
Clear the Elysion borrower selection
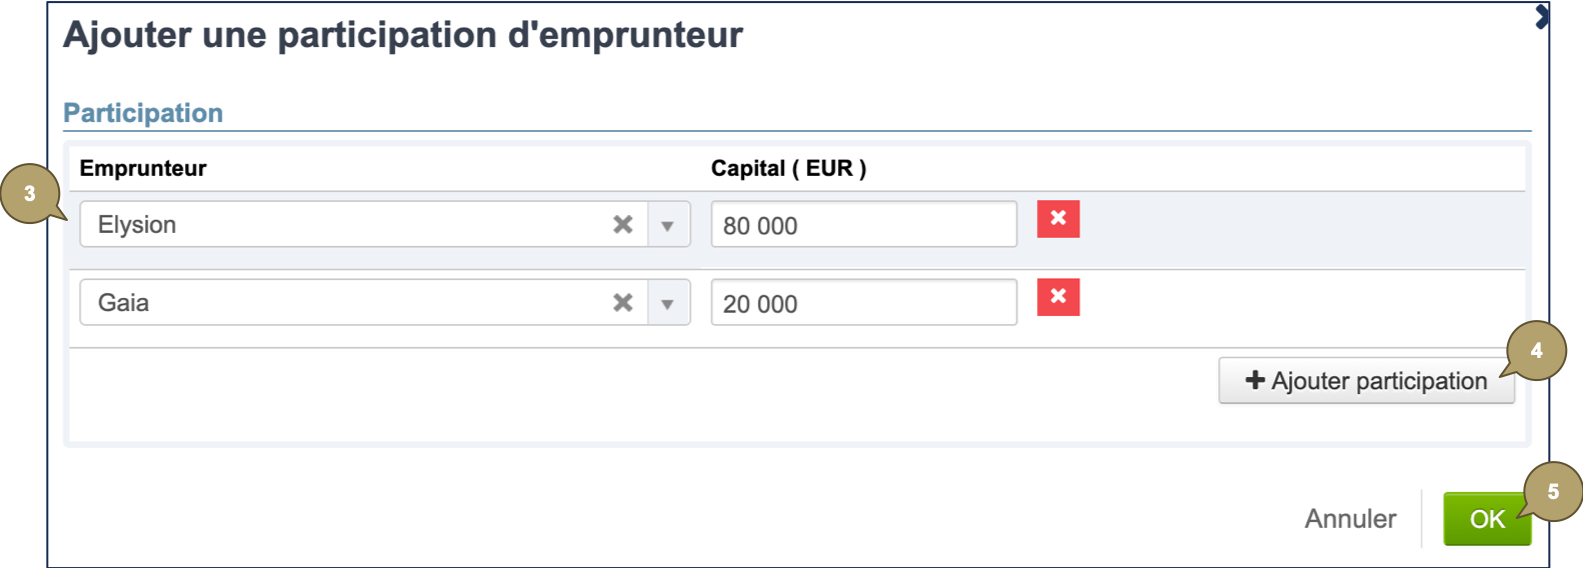tap(622, 225)
